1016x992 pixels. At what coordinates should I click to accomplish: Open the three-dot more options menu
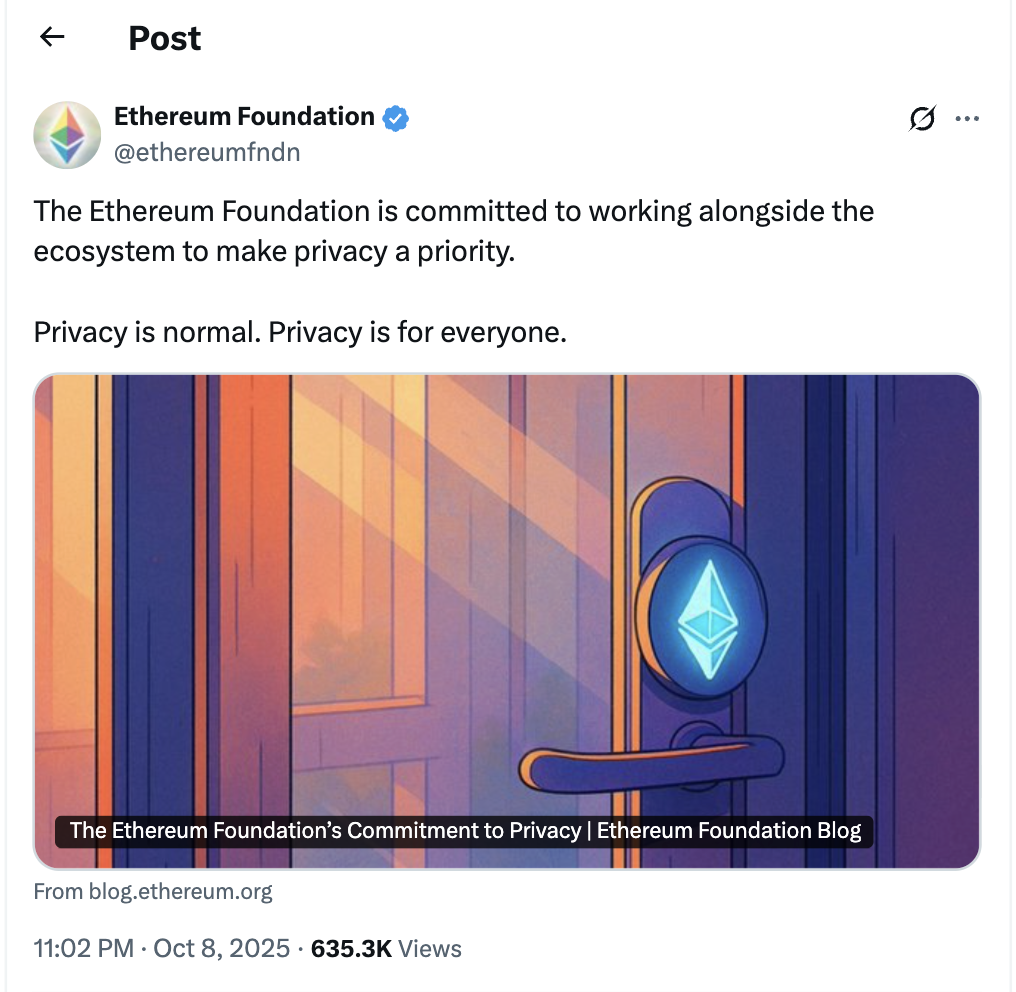point(967,119)
